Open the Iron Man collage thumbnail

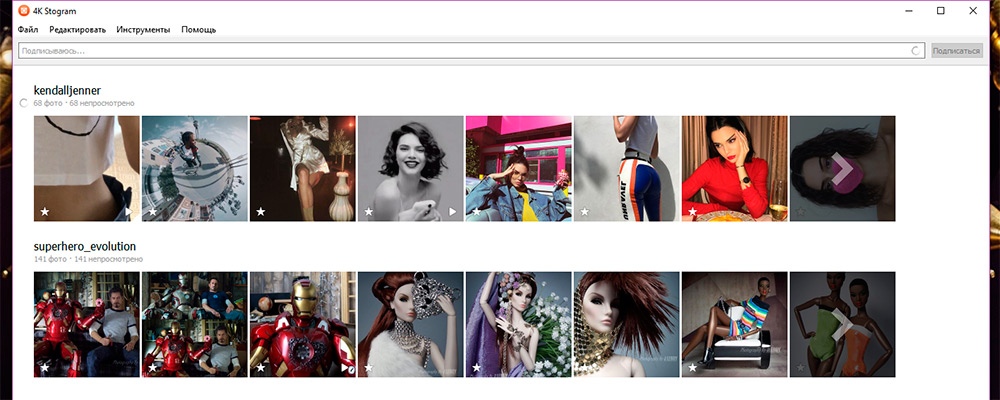pos(195,325)
